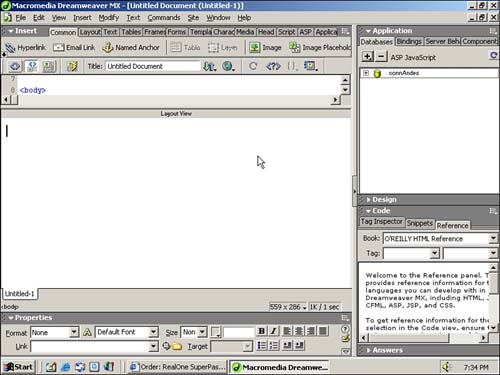Click the Point to File icon
Viewport: 500px width, 375px height.
click(166, 346)
